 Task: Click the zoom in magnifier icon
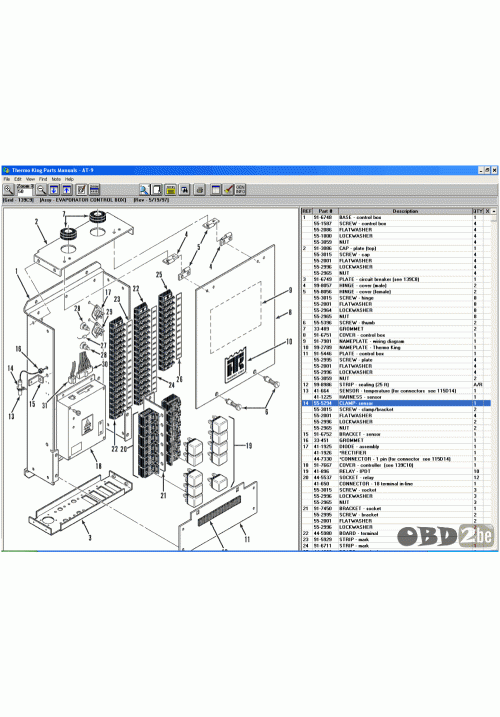[x=8, y=189]
